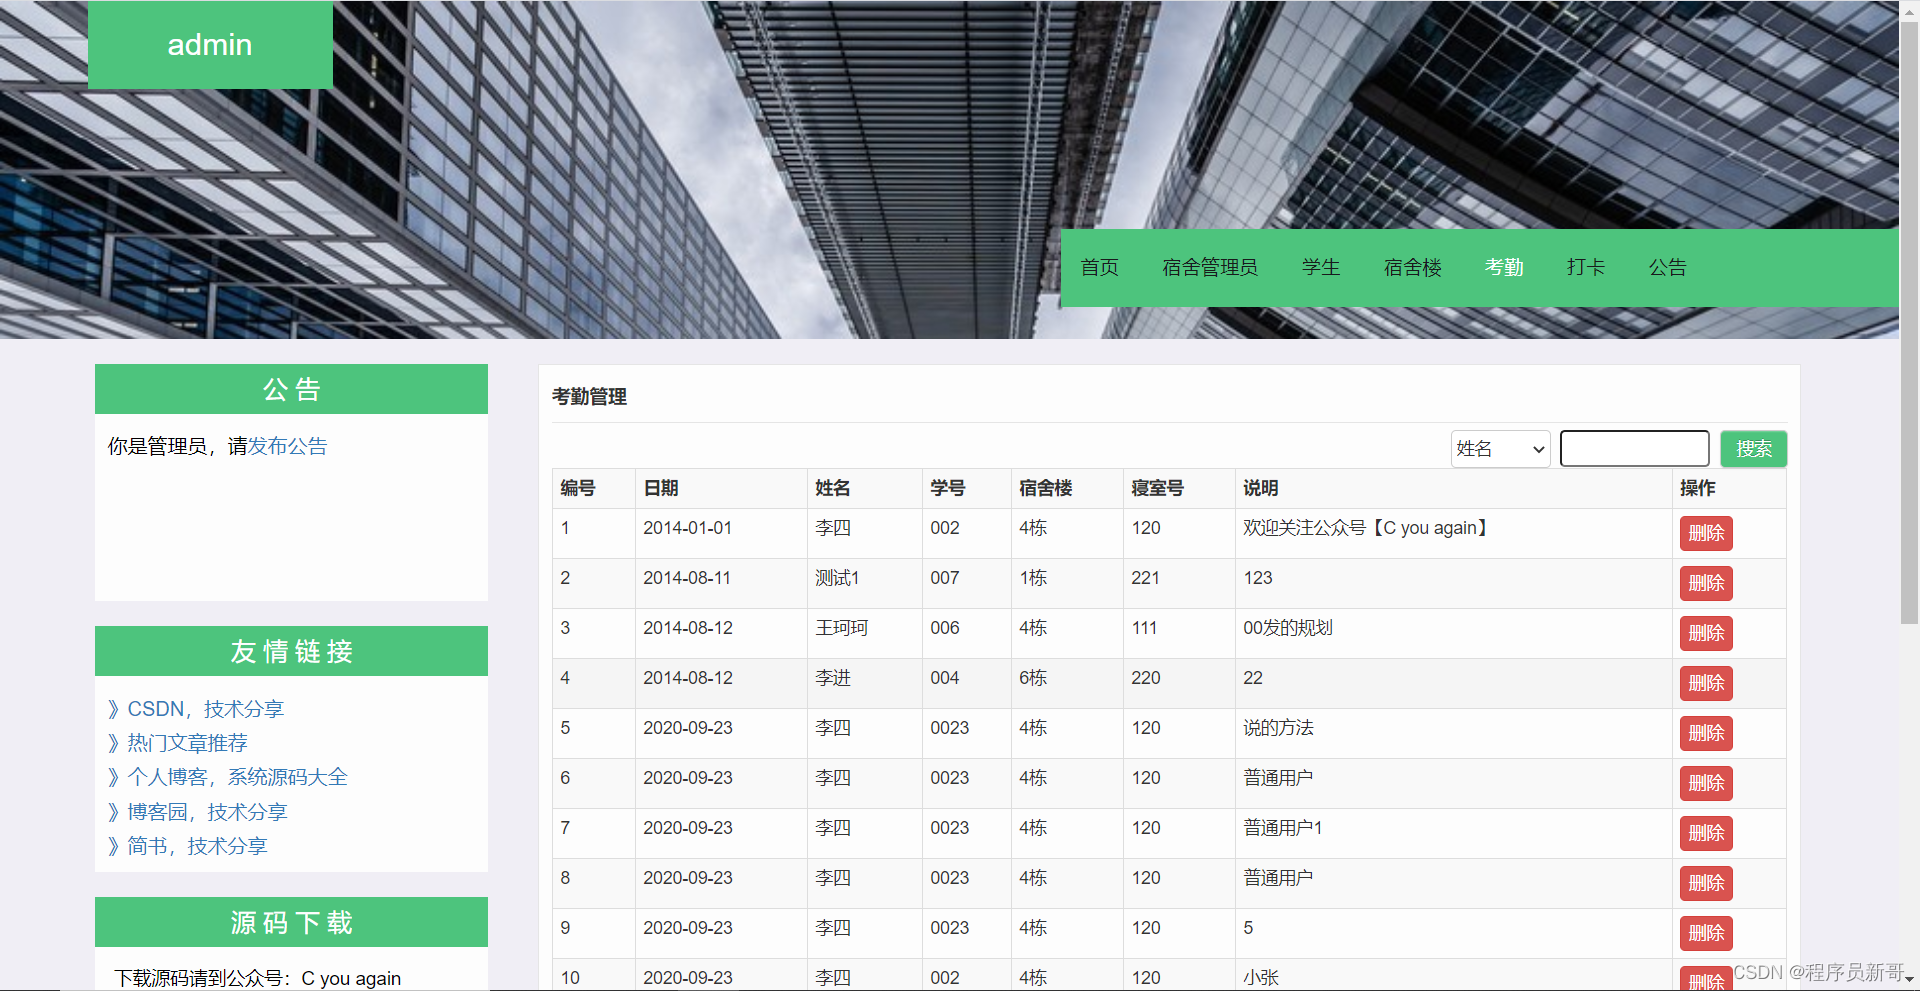Open the 公告 item in the green nav bar

1667,267
